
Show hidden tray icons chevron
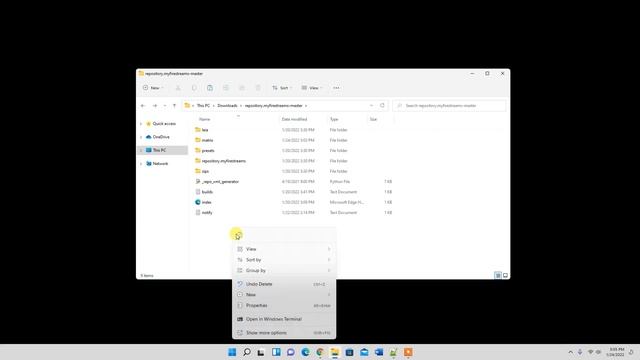click(570, 352)
